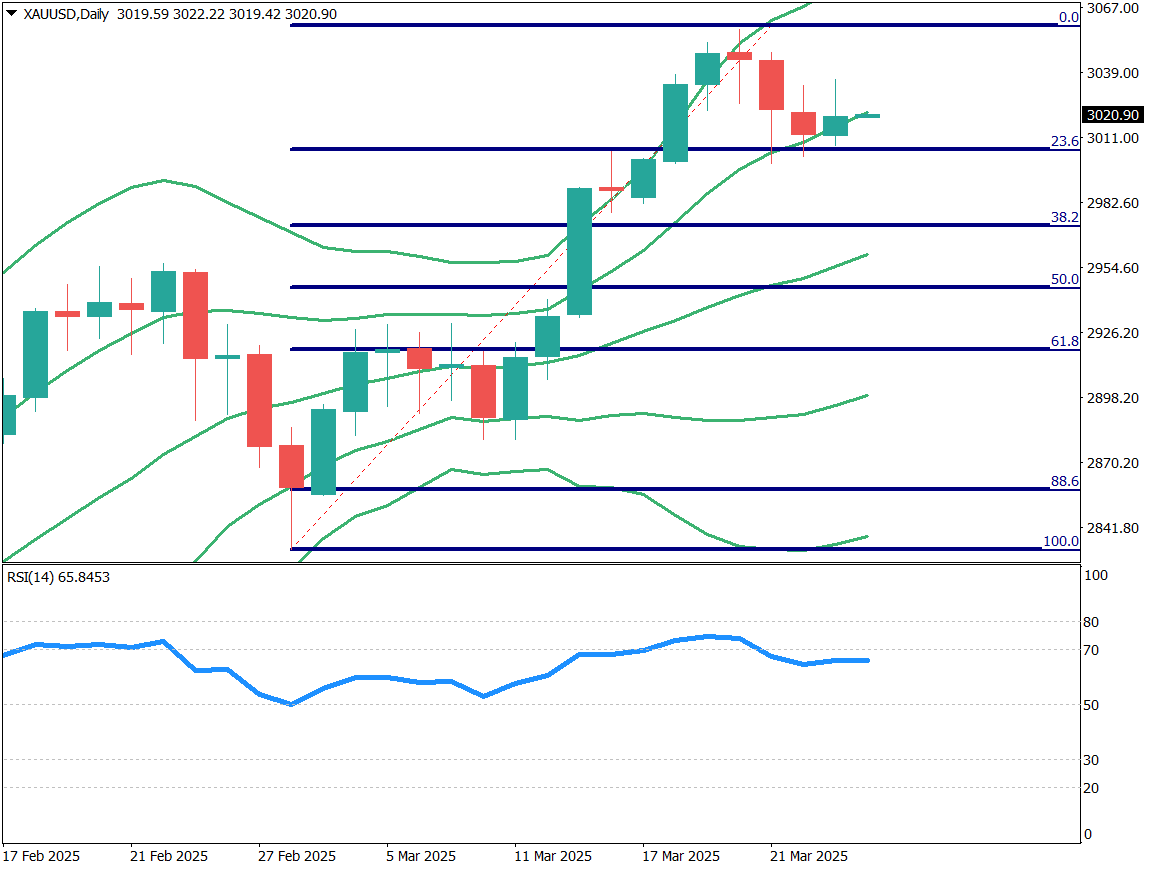Image resolution: width=1152 pixels, height=870 pixels.
Task: Open the dropdown triangle beside XAUUSD,Daily
Action: (11, 14)
